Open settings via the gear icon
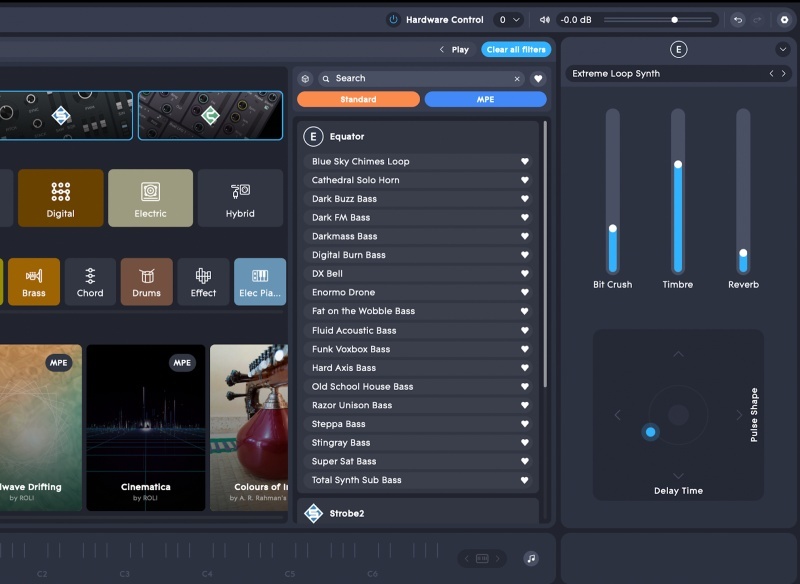800x584 pixels. [x=783, y=20]
